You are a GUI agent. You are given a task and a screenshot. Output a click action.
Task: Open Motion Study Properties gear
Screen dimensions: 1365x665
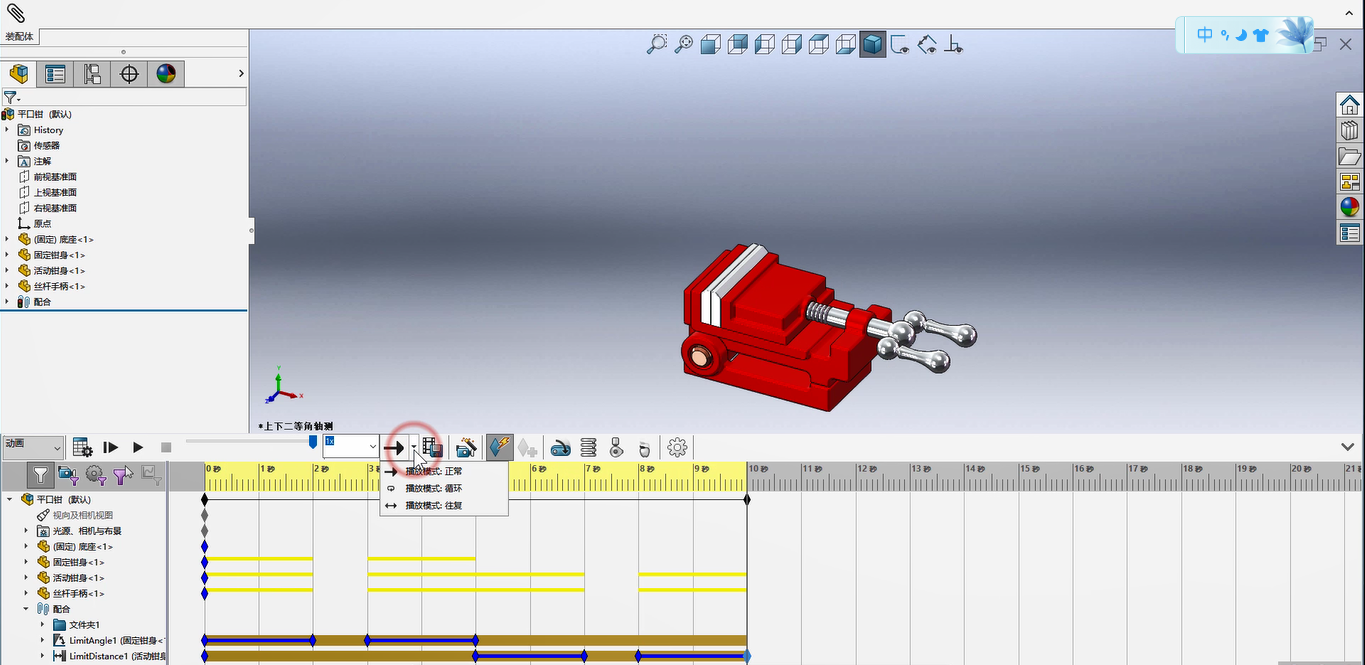678,447
